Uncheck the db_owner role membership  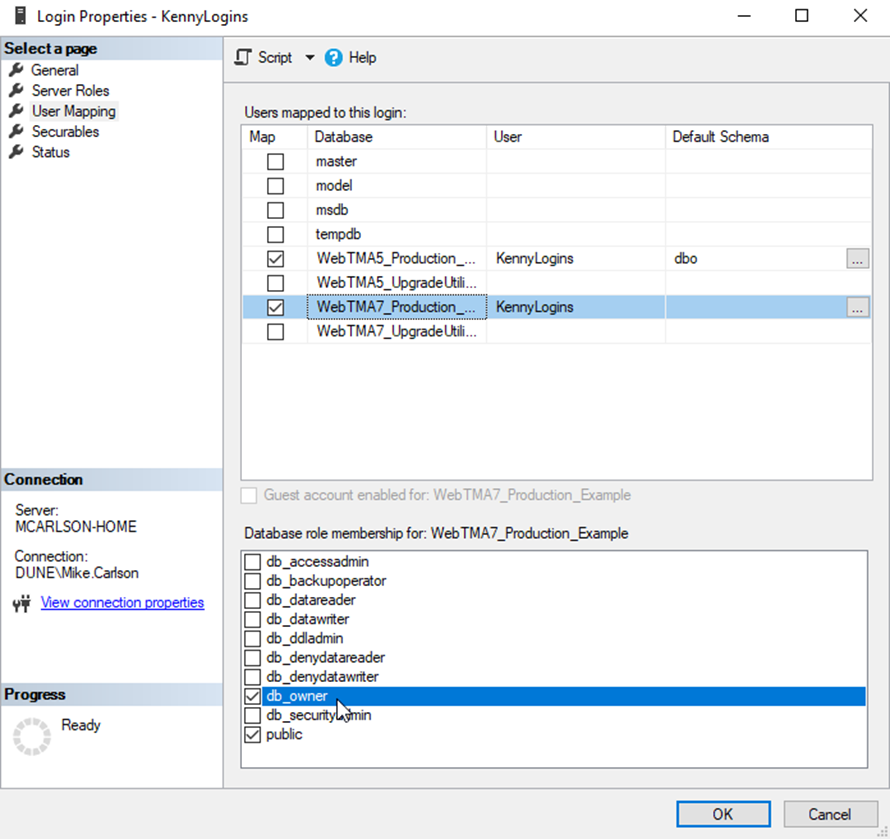click(x=253, y=696)
